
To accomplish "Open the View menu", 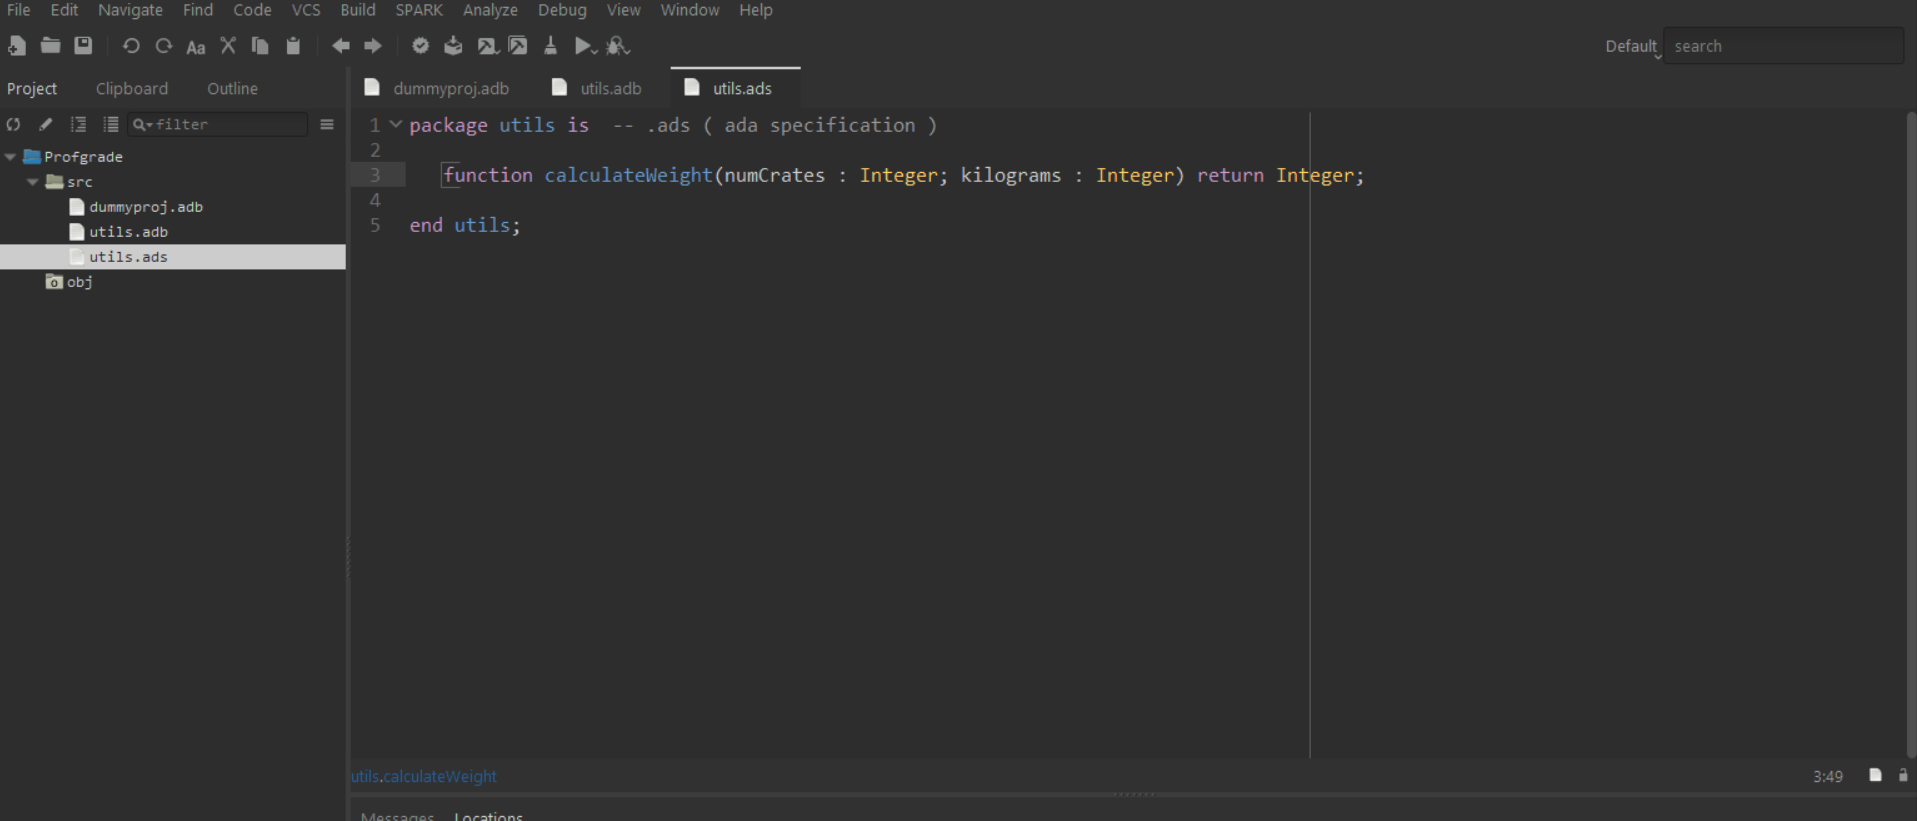I will (624, 10).
